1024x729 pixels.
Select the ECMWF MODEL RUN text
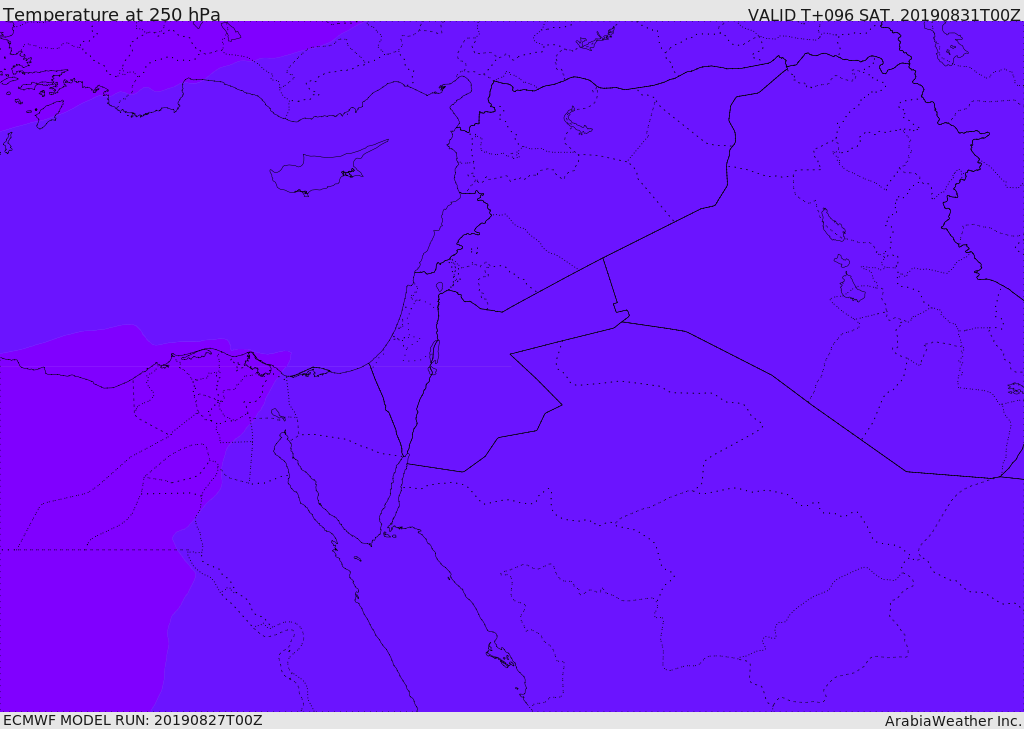tap(132, 720)
